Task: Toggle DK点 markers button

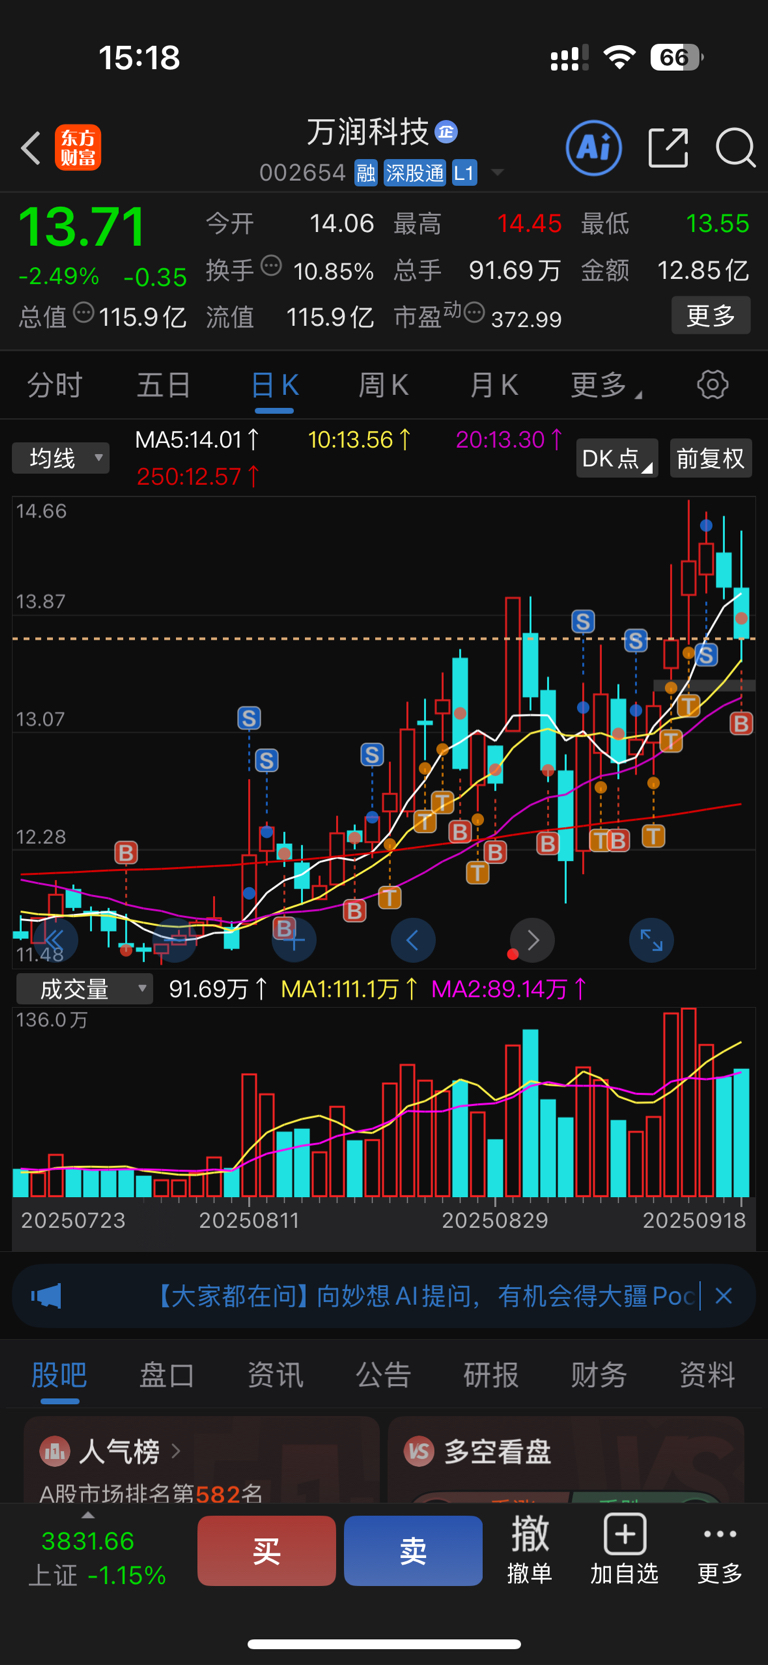Action: coord(617,458)
